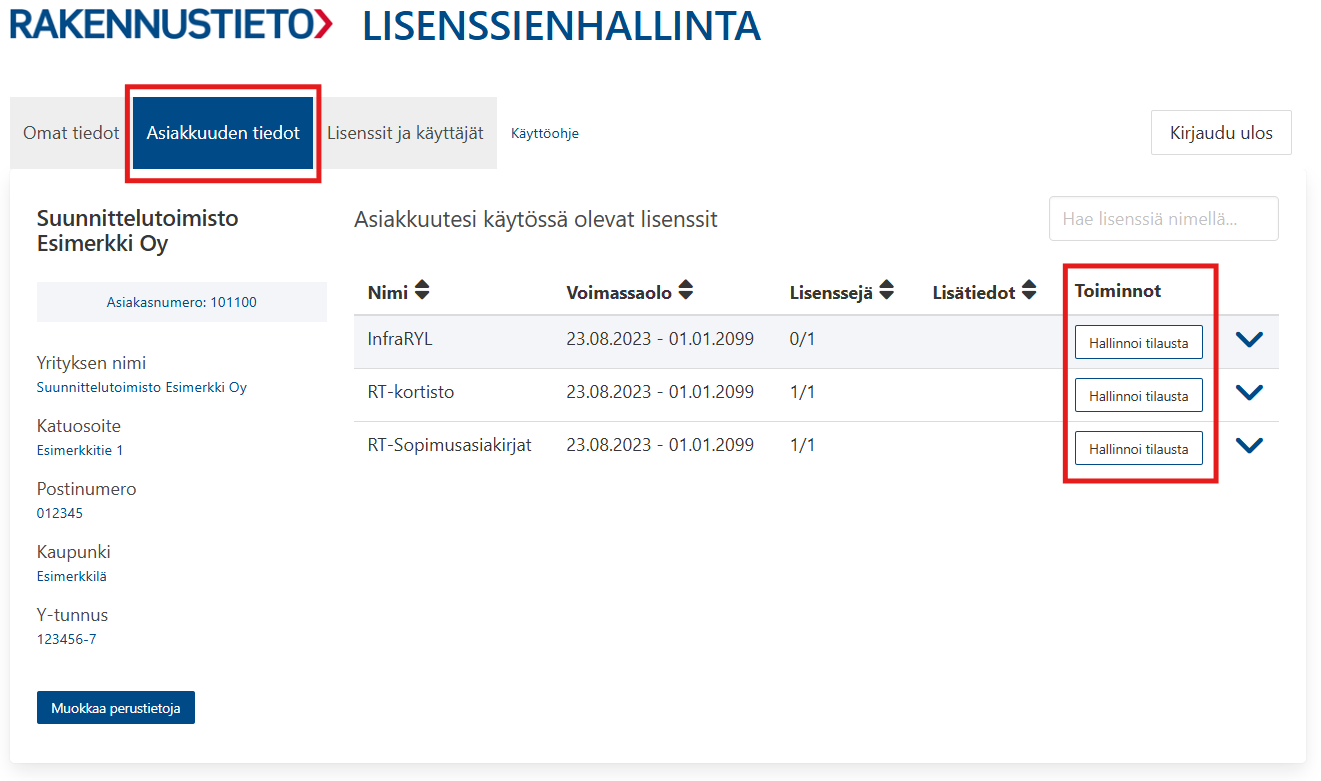Click Hallinnoi tilausta for InfraRYL
The height and width of the screenshot is (781, 1321).
(x=1139, y=342)
